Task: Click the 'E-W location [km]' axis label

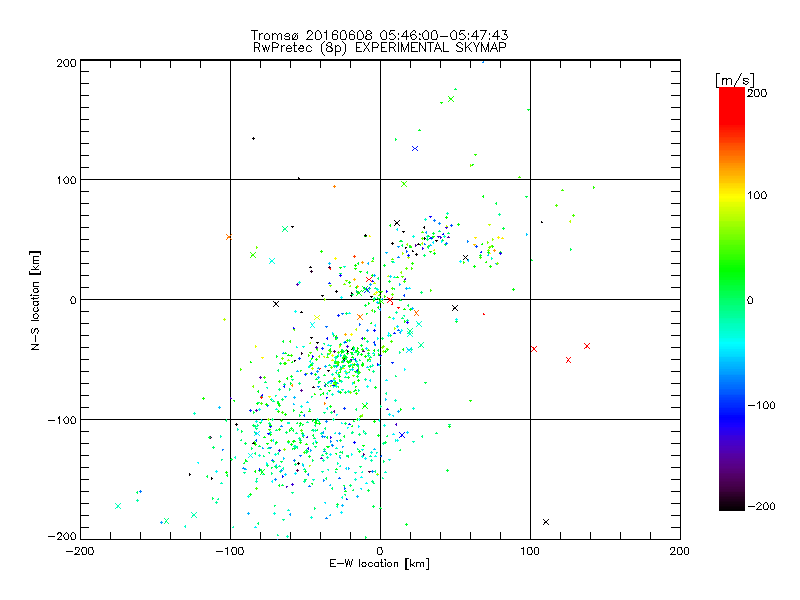Action: [379, 563]
